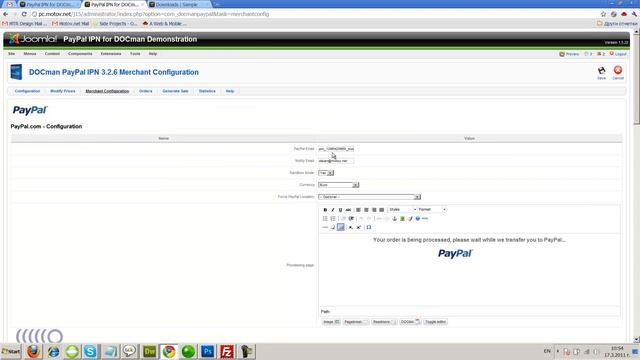Open the Currency dropdown

pyautogui.click(x=338, y=185)
